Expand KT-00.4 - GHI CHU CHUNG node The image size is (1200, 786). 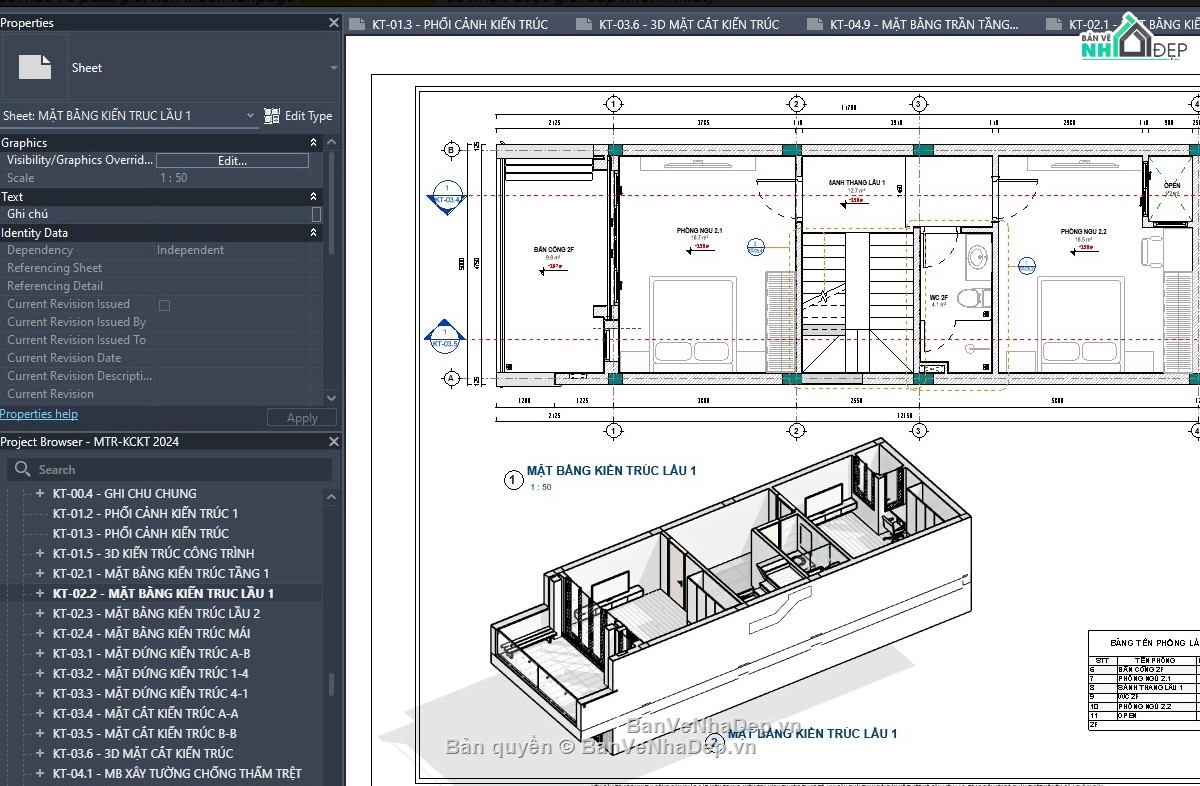[40, 493]
